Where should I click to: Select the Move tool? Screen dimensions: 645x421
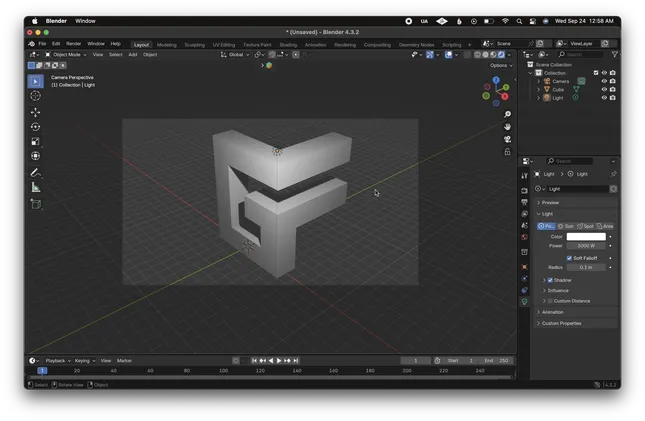pos(35,112)
